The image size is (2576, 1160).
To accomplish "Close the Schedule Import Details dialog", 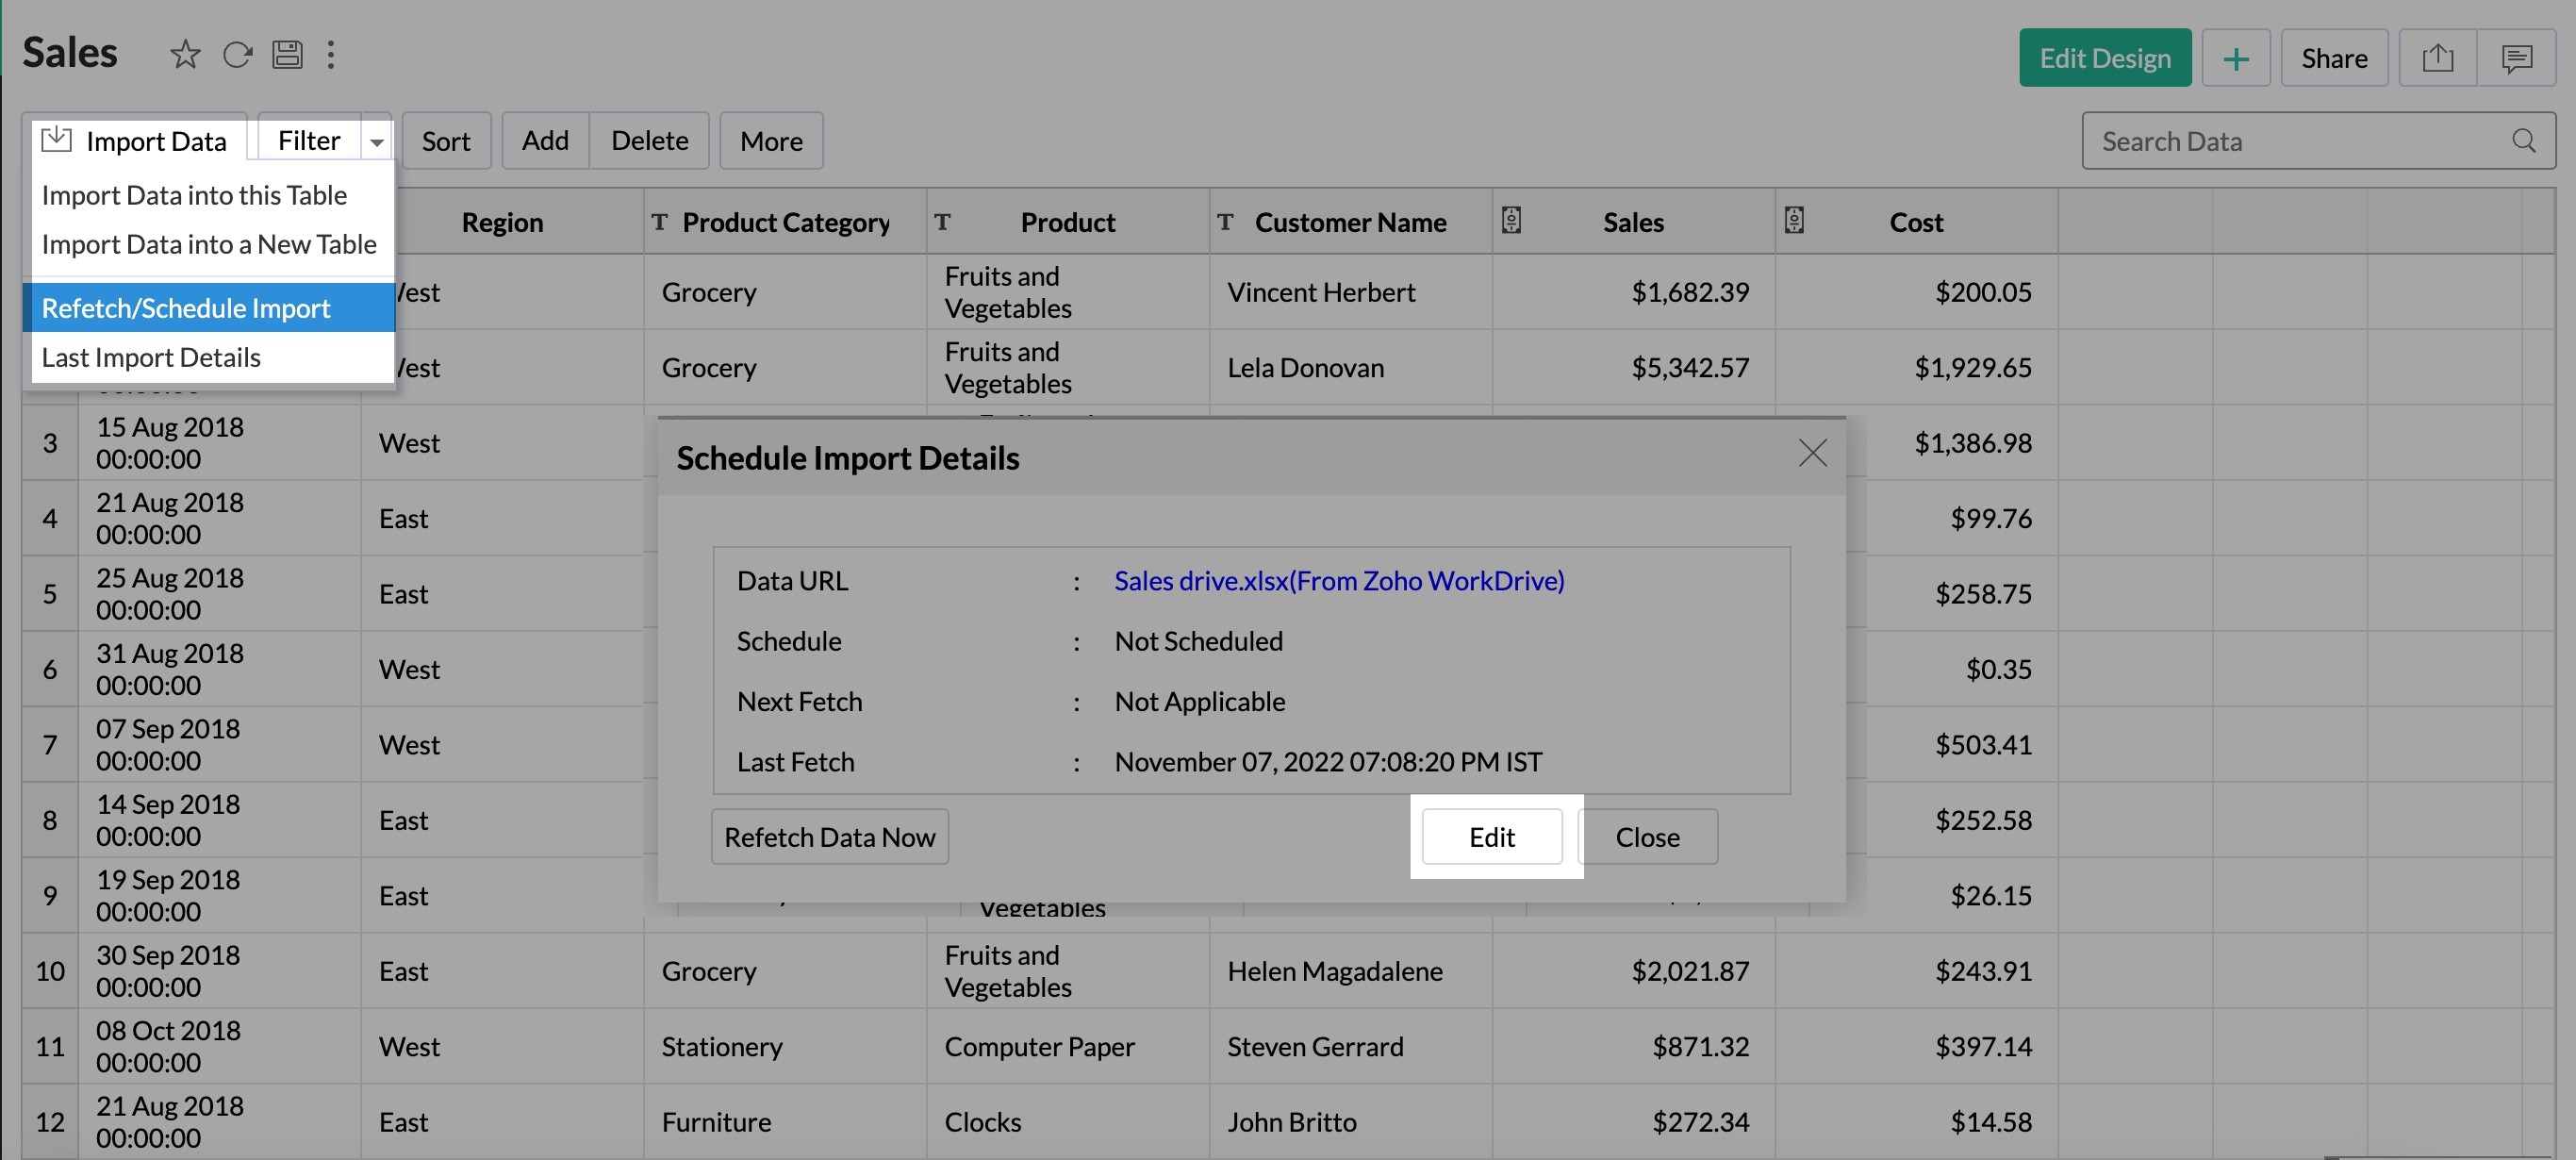I will pyautogui.click(x=1812, y=453).
